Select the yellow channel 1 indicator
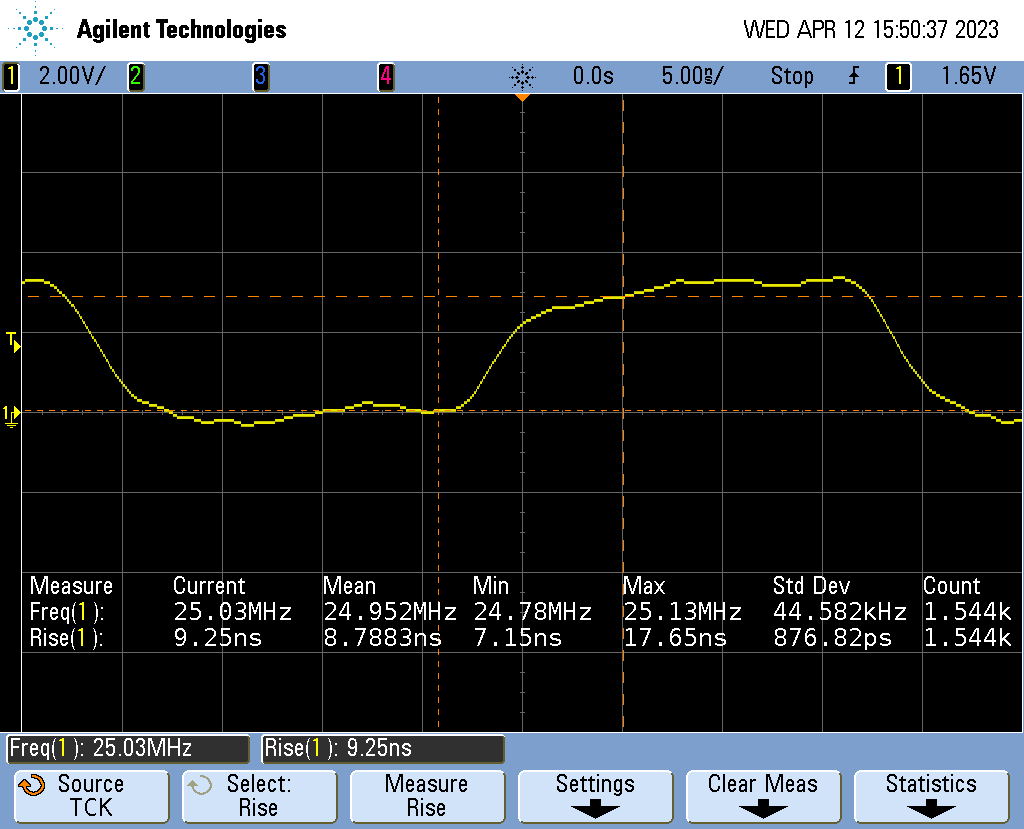 point(11,76)
